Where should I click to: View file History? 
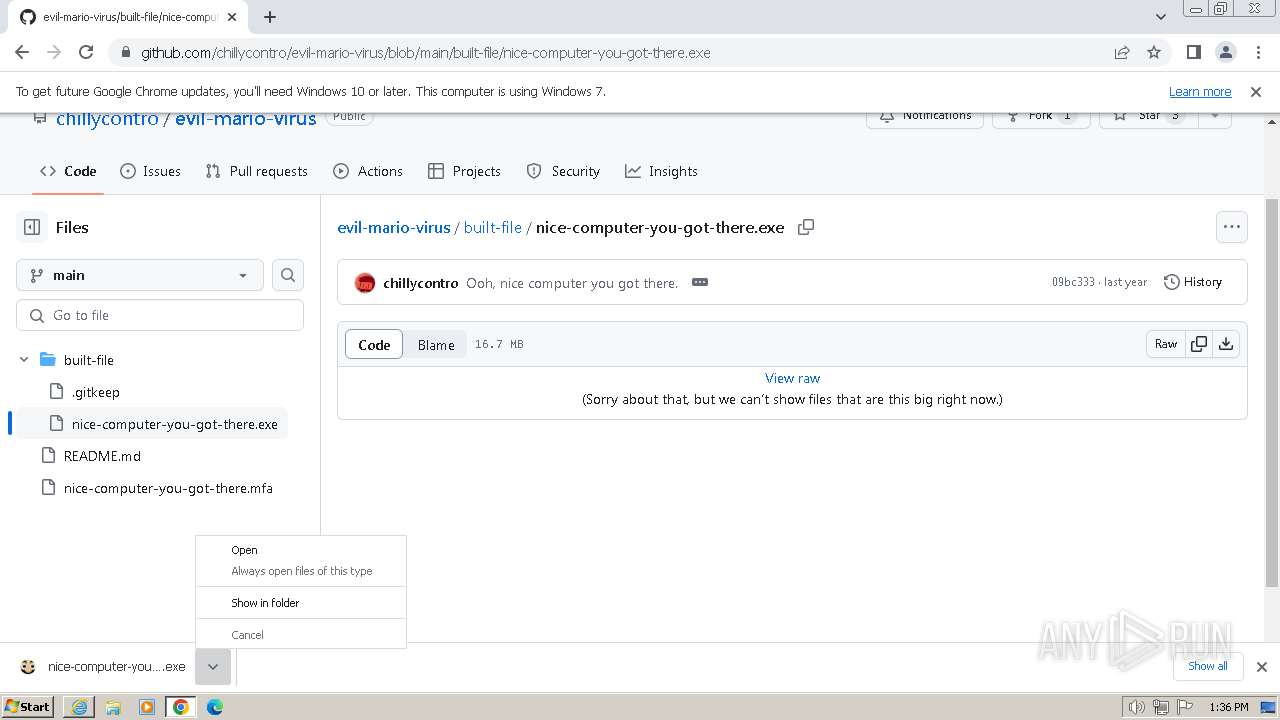[1193, 282]
